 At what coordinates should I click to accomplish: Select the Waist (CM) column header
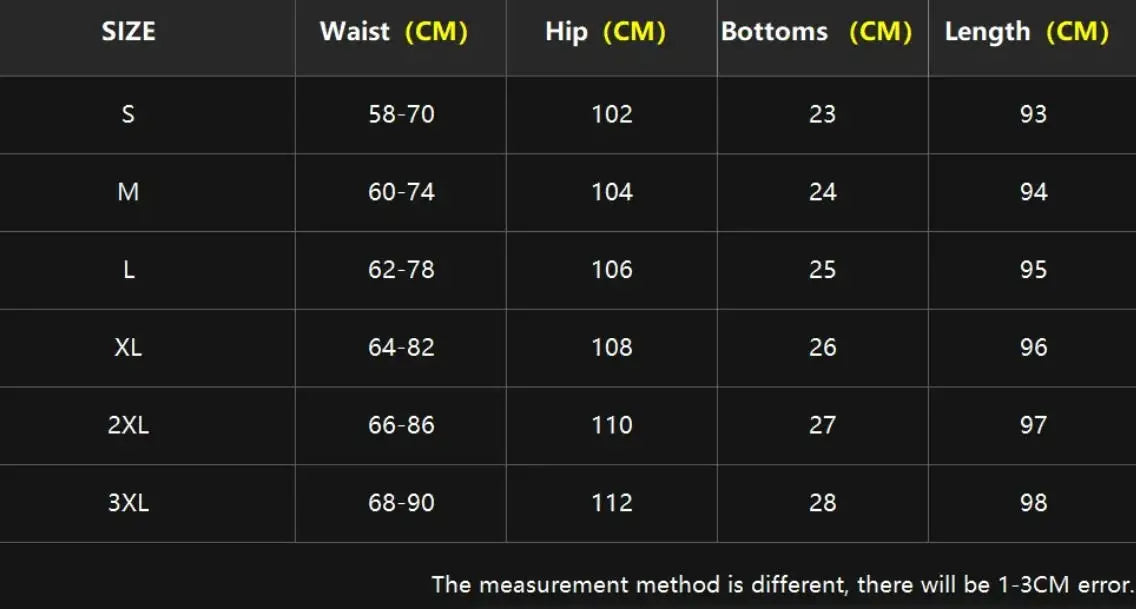[x=394, y=32]
